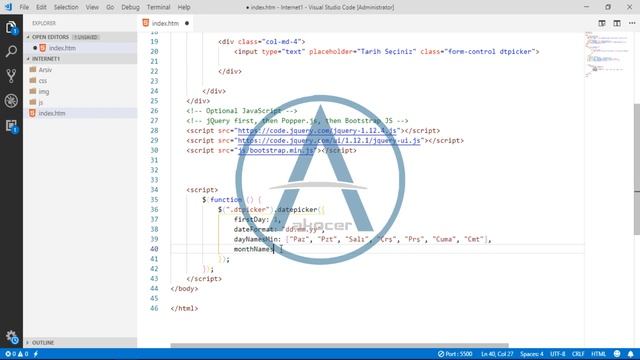Click the VS Code logo in title bar
The image size is (640, 360).
(x=8, y=7)
